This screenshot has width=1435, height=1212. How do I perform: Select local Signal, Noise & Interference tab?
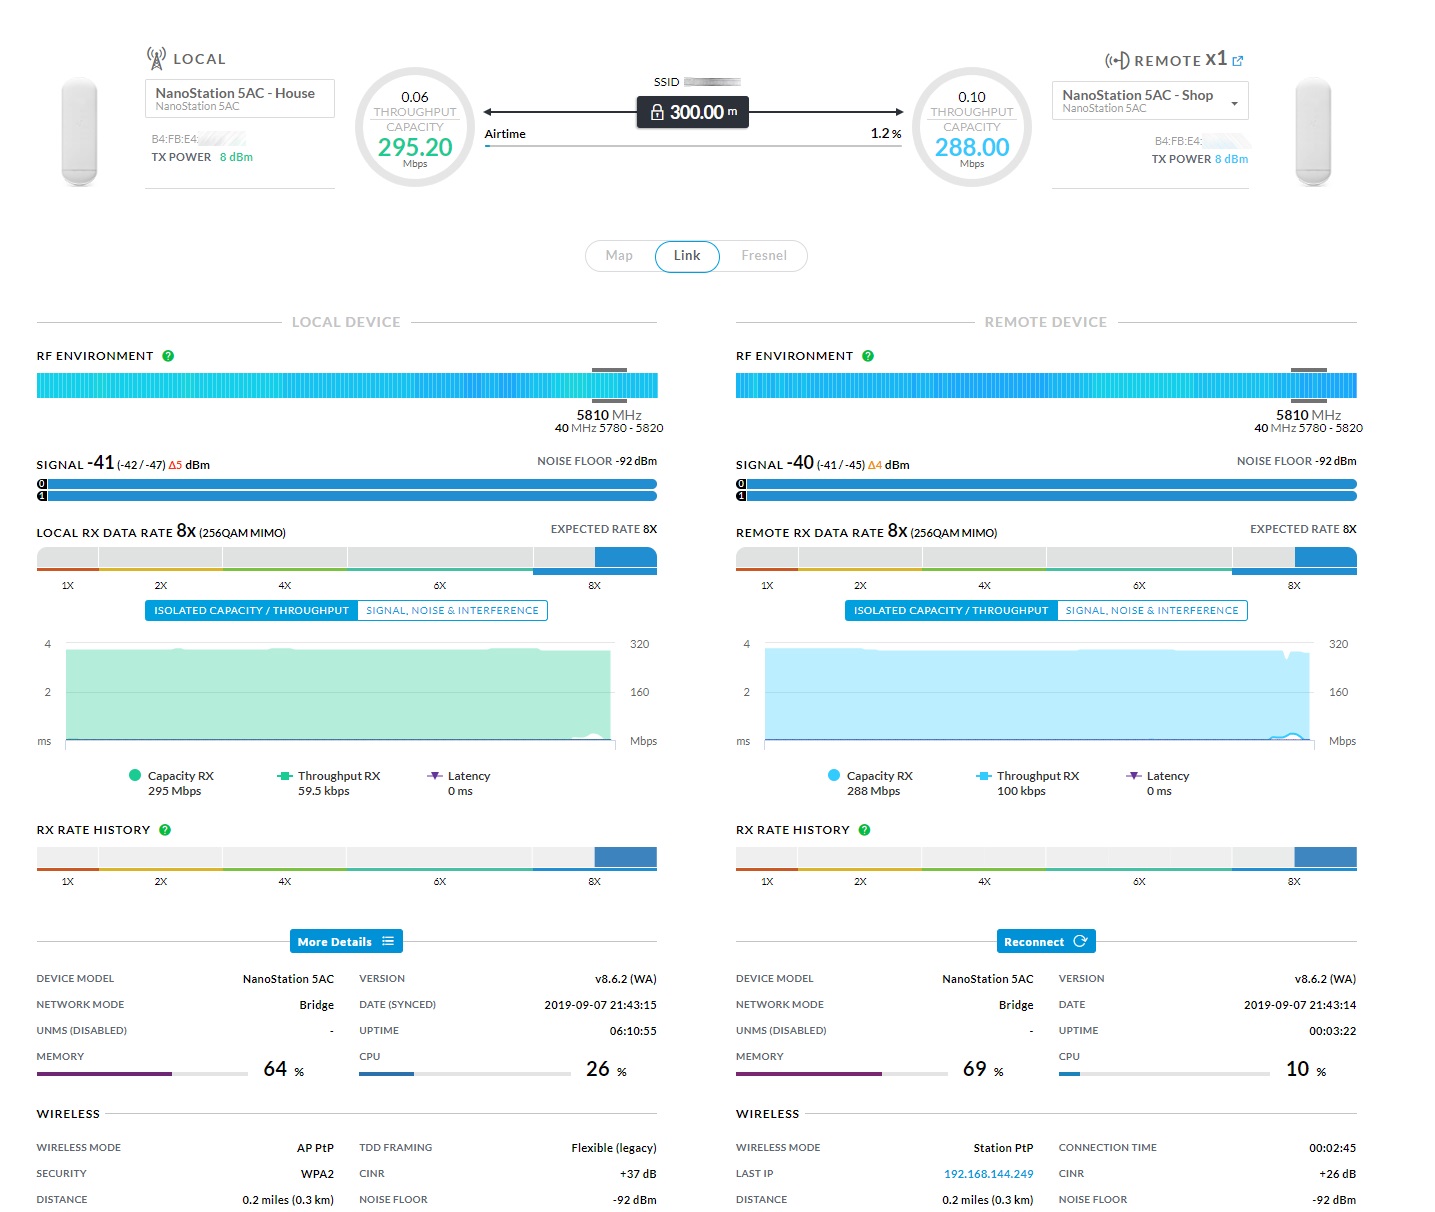(x=452, y=610)
